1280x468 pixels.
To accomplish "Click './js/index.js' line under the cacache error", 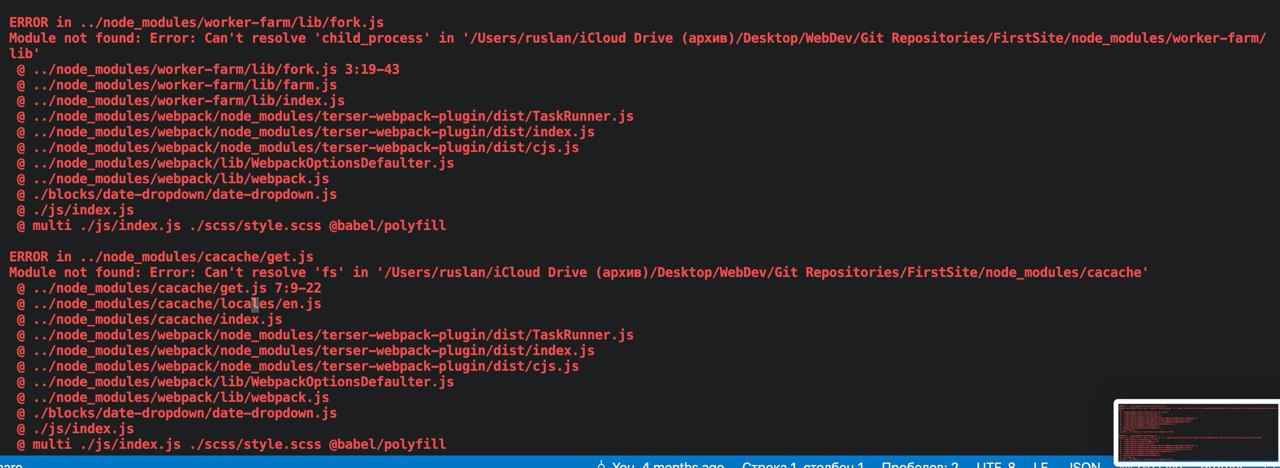I will pyautogui.click(x=75, y=429).
